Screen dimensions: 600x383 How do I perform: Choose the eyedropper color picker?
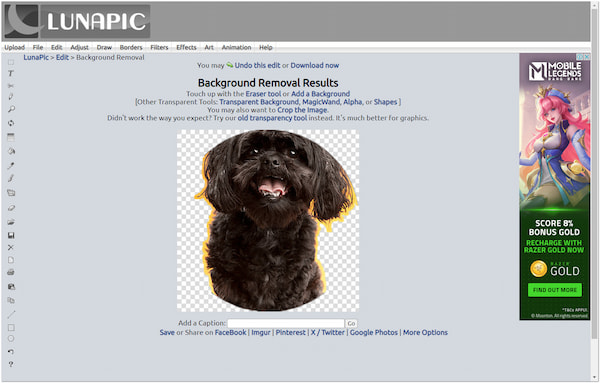[x=11, y=165]
